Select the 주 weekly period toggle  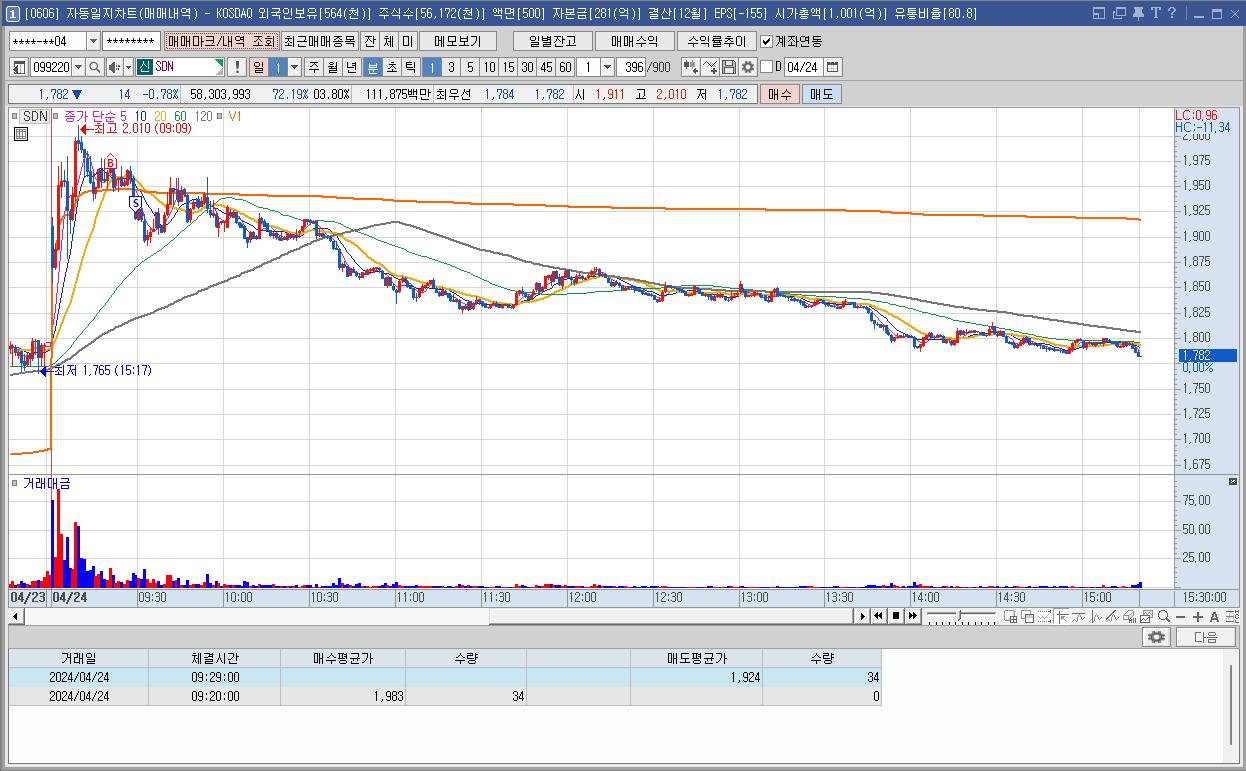point(313,67)
